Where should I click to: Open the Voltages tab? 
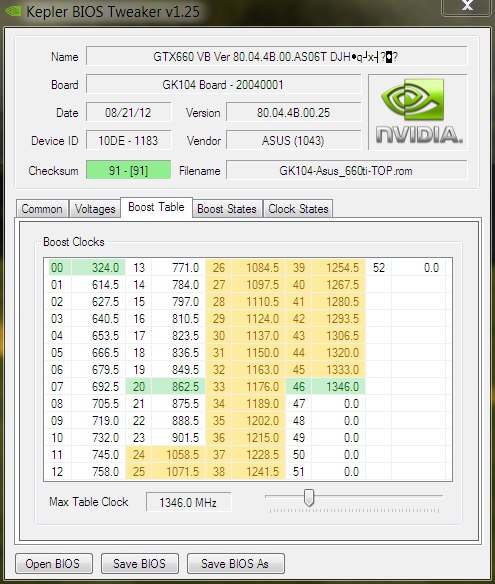(x=95, y=209)
